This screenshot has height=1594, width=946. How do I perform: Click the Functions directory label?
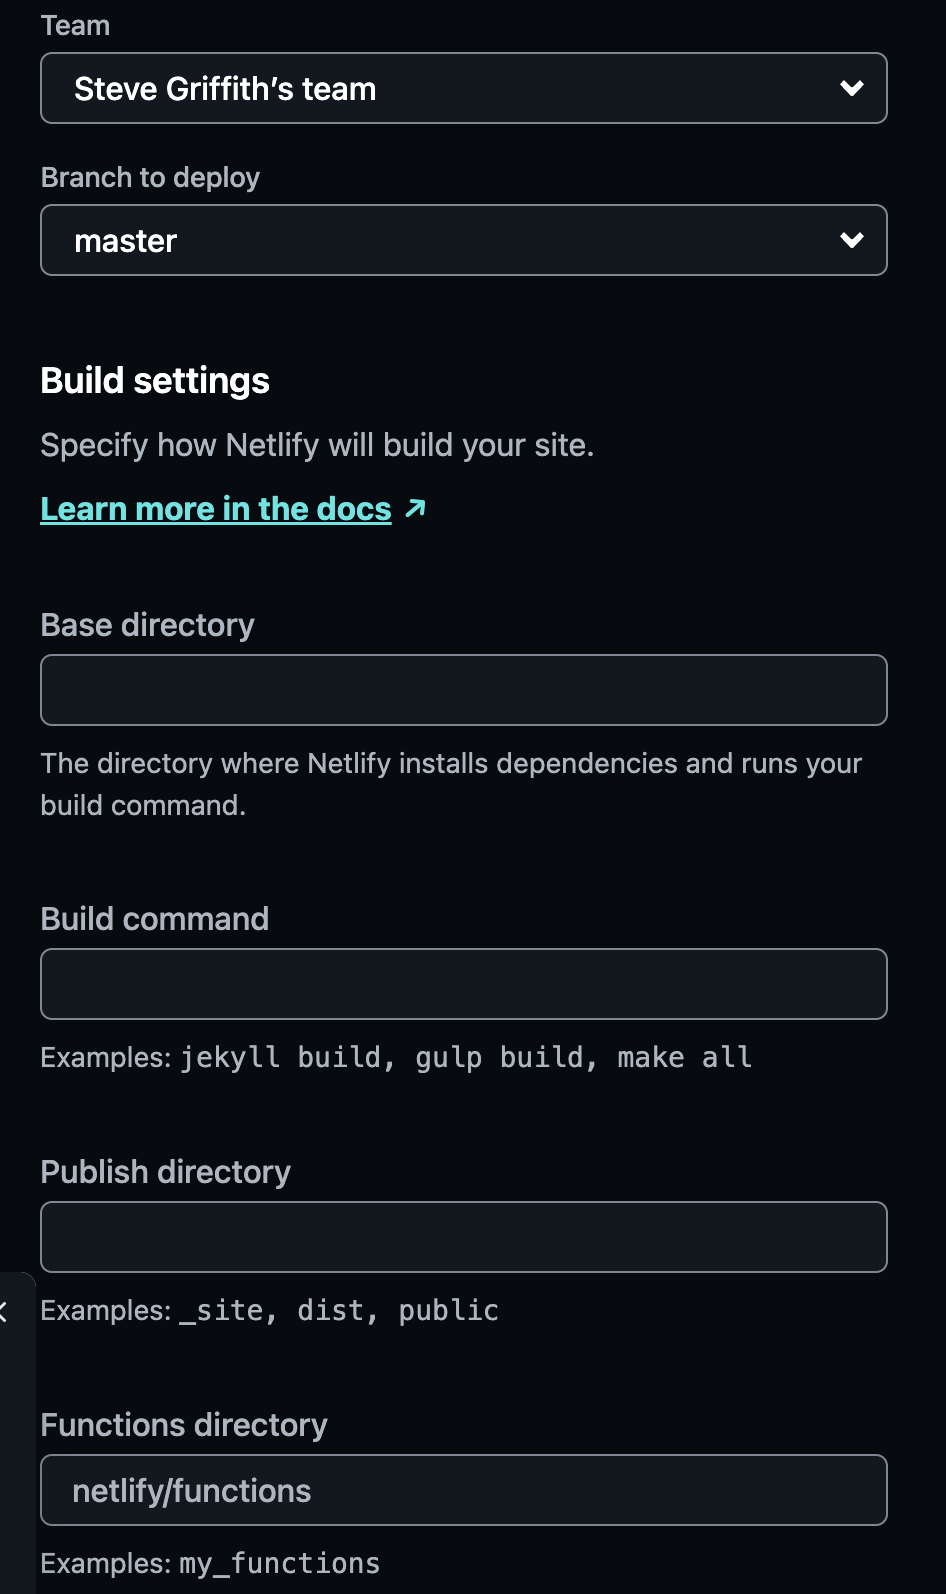click(x=183, y=1425)
